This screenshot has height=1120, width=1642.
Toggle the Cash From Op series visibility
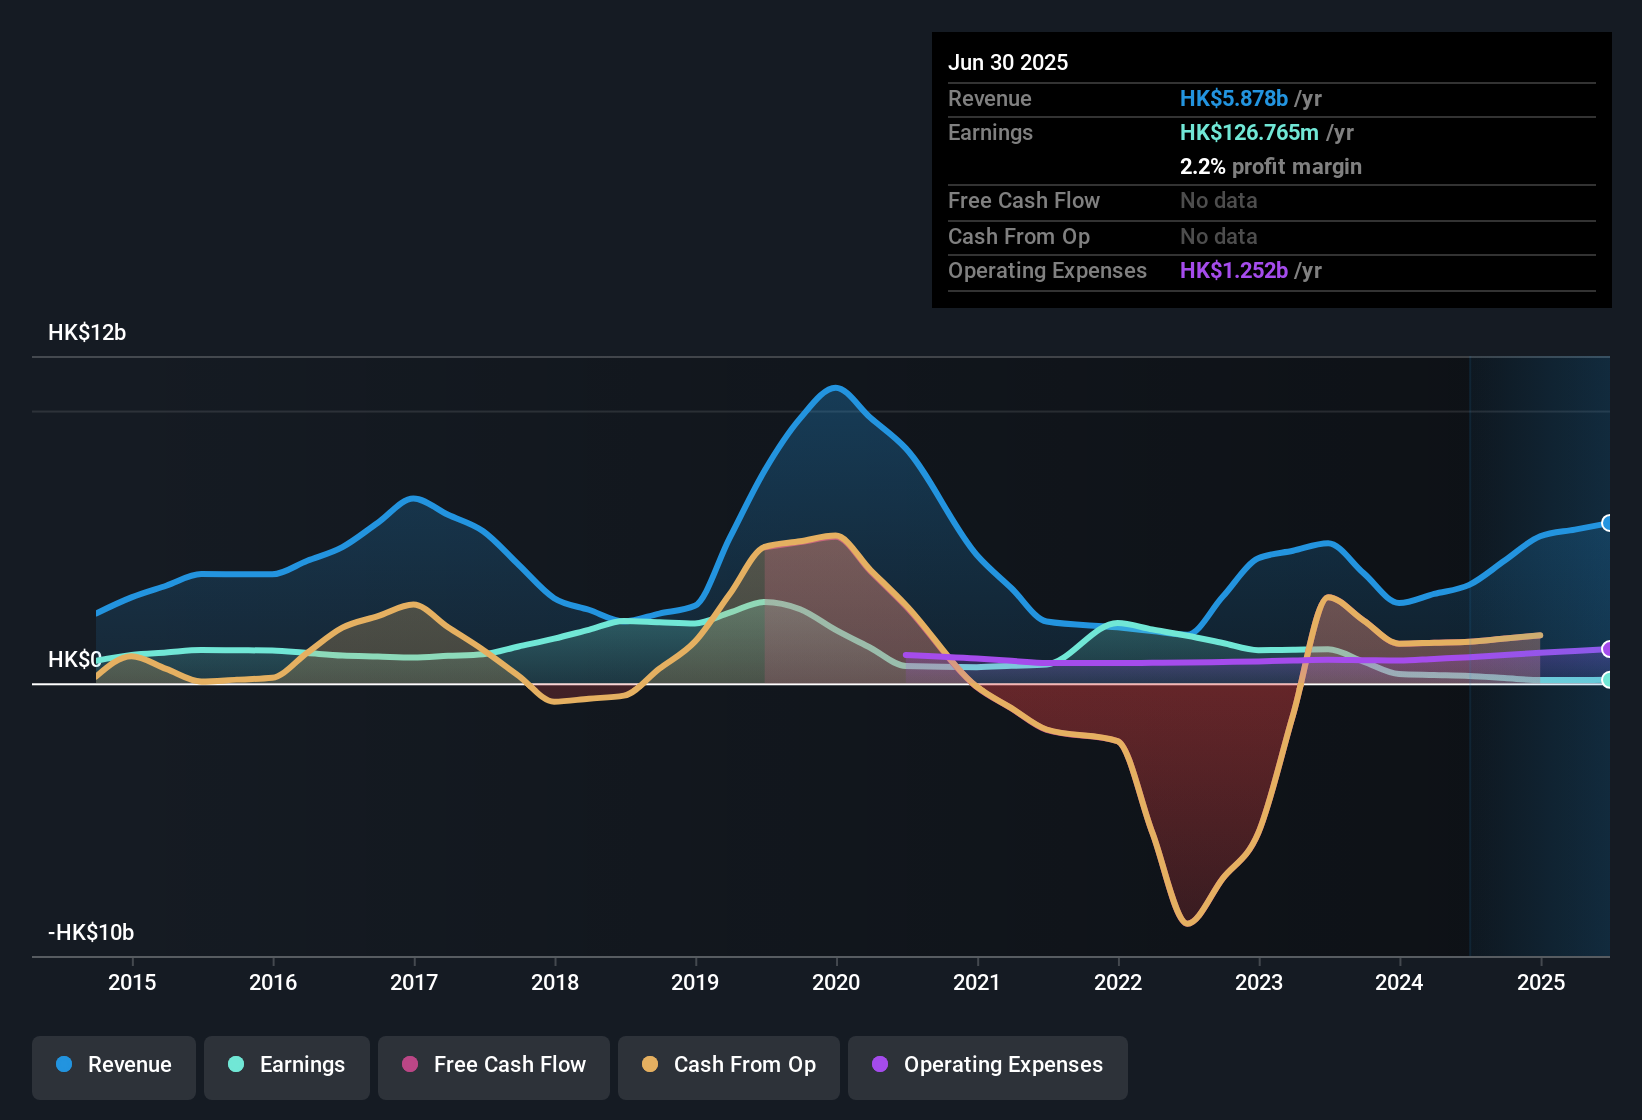[x=728, y=1065]
